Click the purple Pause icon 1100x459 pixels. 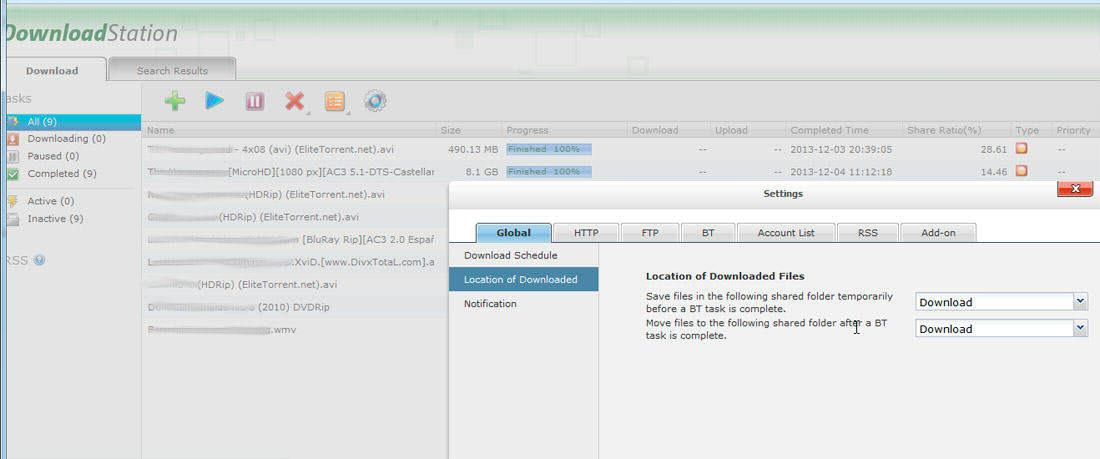point(255,102)
